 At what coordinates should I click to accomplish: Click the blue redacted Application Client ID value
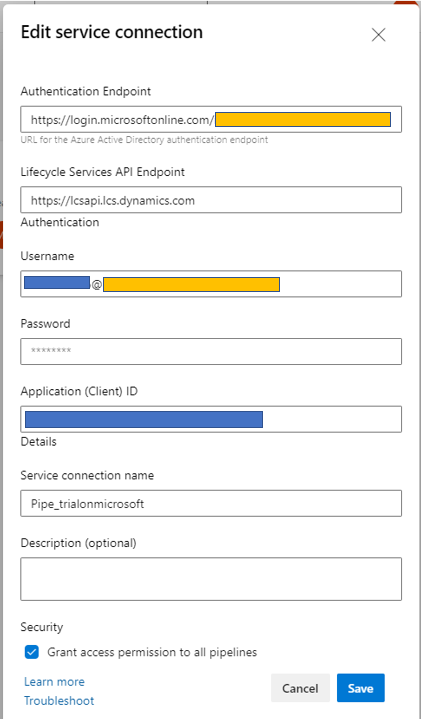144,420
